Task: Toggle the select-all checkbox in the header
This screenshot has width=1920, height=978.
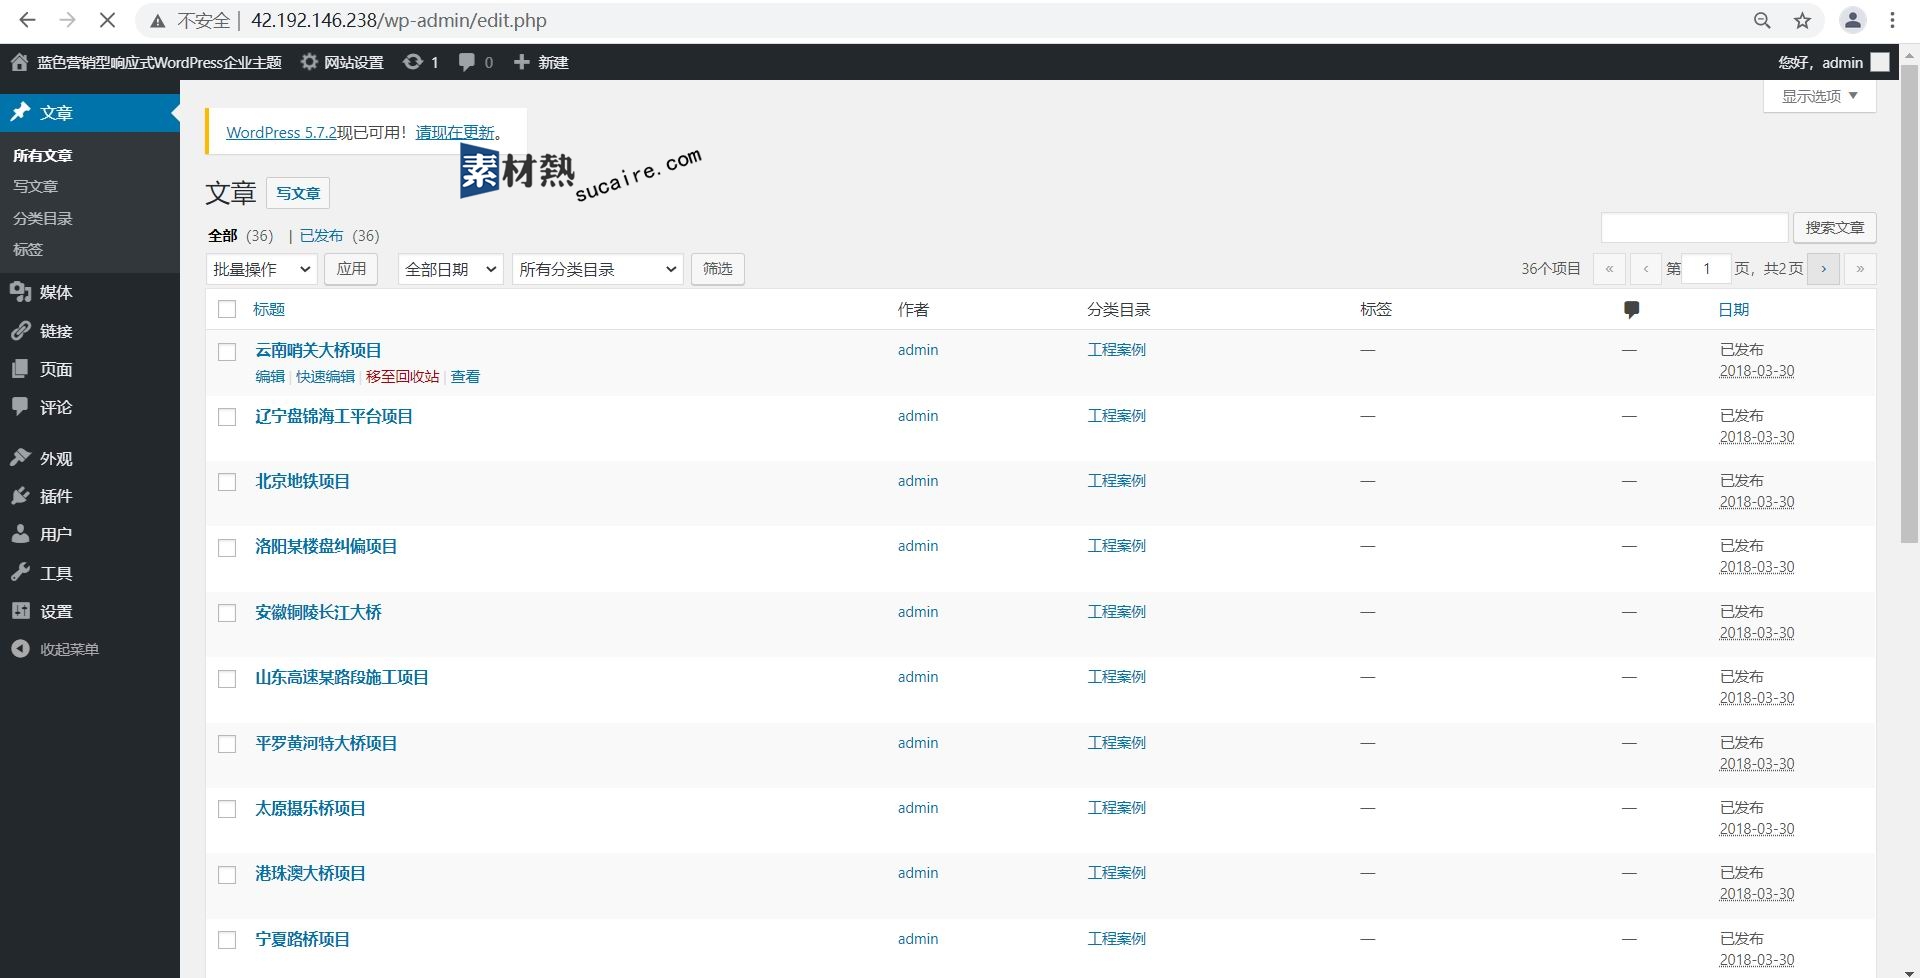Action: coord(227,309)
